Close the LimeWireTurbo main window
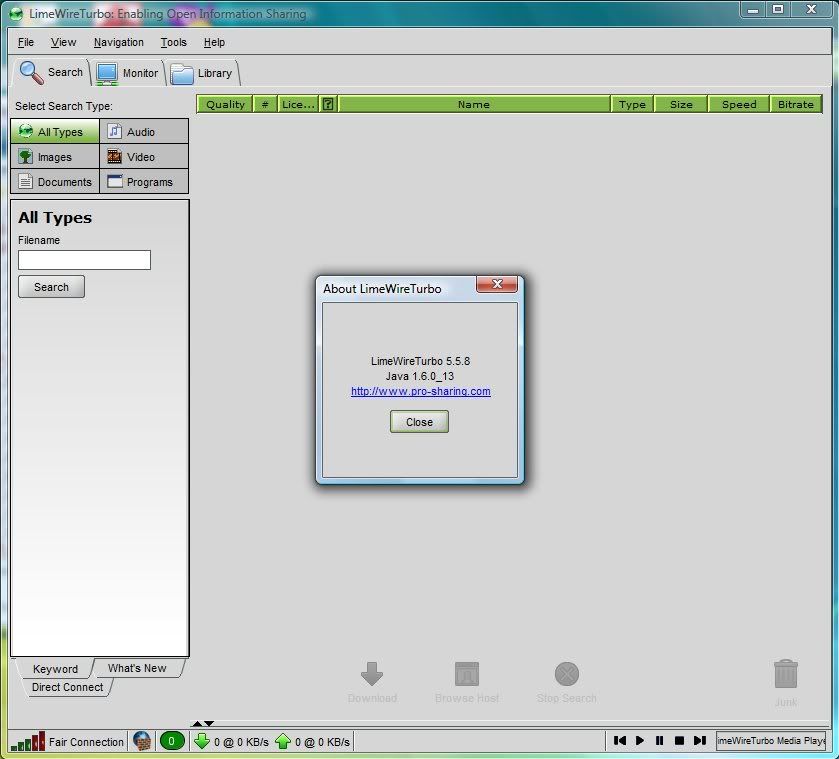The image size is (839, 759). pos(812,10)
